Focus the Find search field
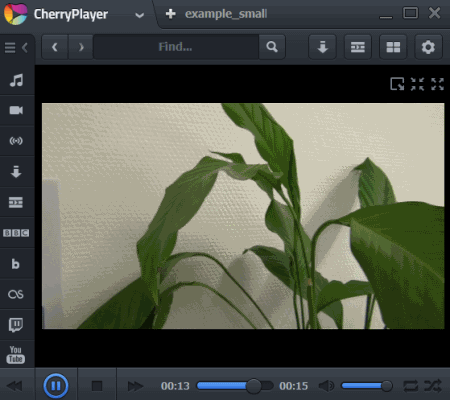 point(176,47)
